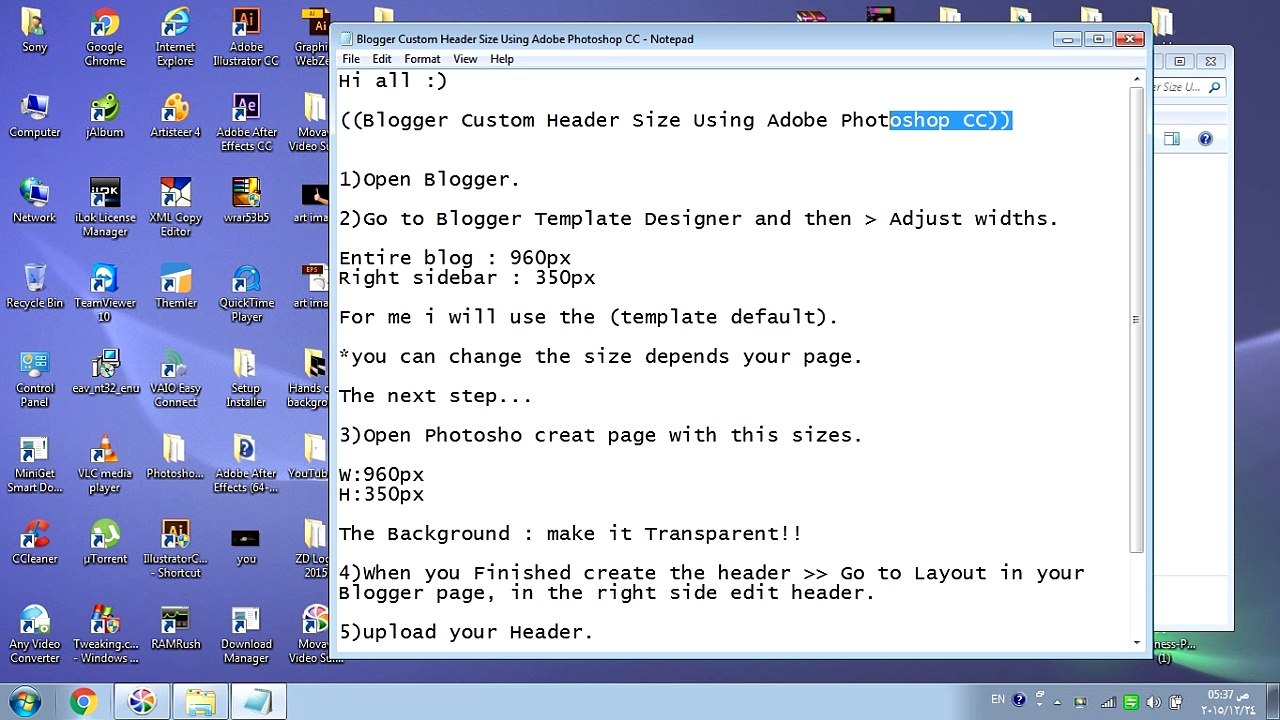The width and height of the screenshot is (1280, 720).
Task: Select the jAlbum frog icon
Action: [x=104, y=117]
